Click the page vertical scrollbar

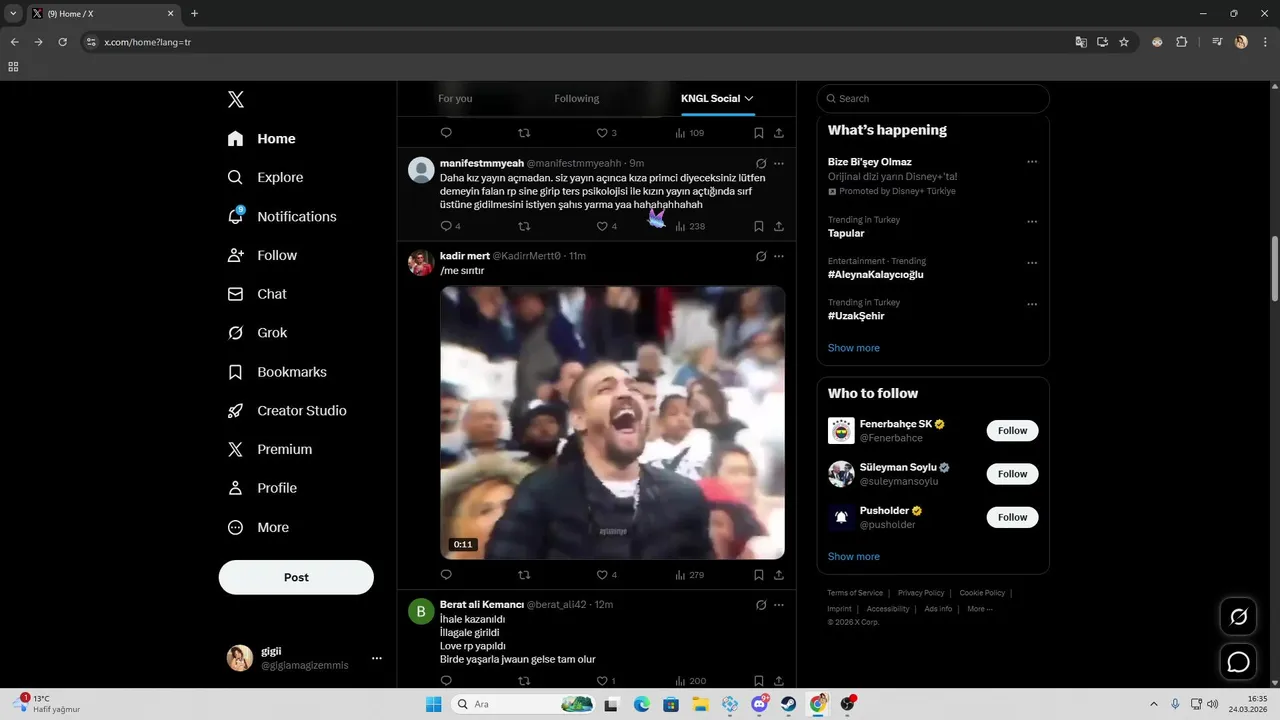click(1274, 269)
